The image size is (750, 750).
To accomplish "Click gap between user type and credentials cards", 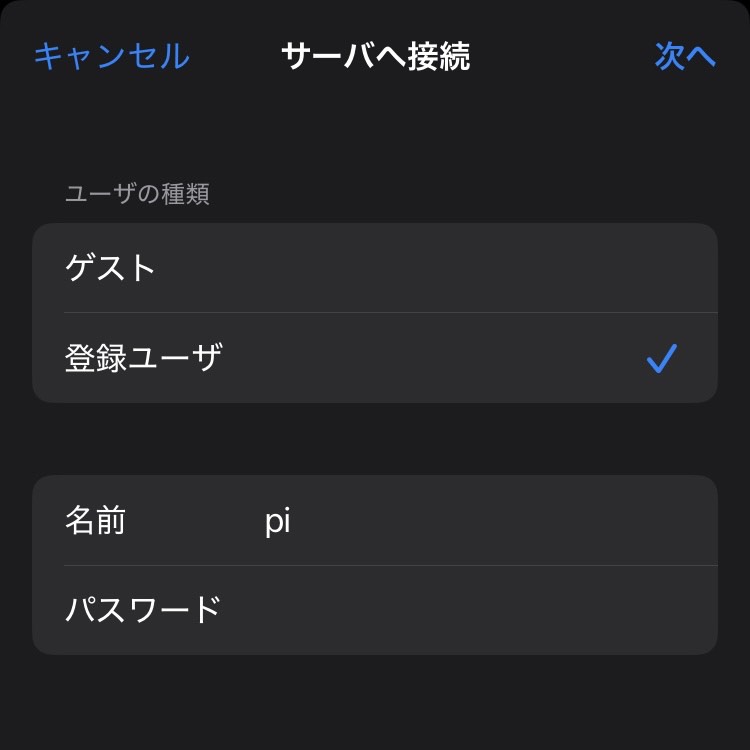I will tap(375, 439).
